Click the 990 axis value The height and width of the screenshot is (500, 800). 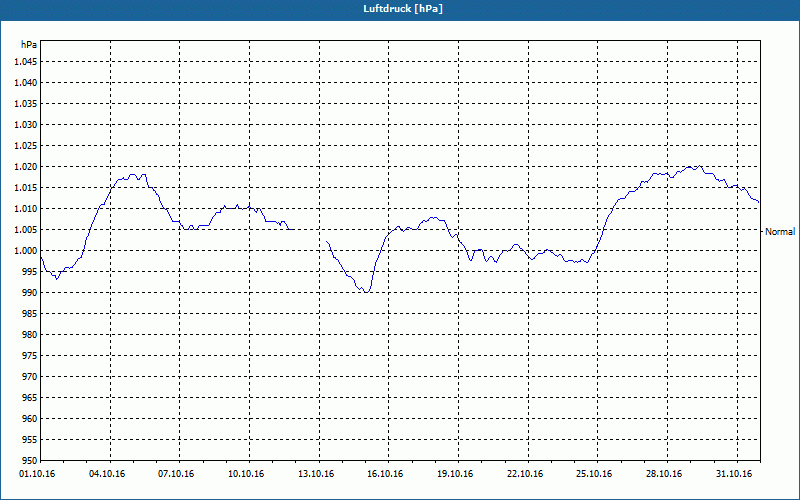tap(30, 293)
